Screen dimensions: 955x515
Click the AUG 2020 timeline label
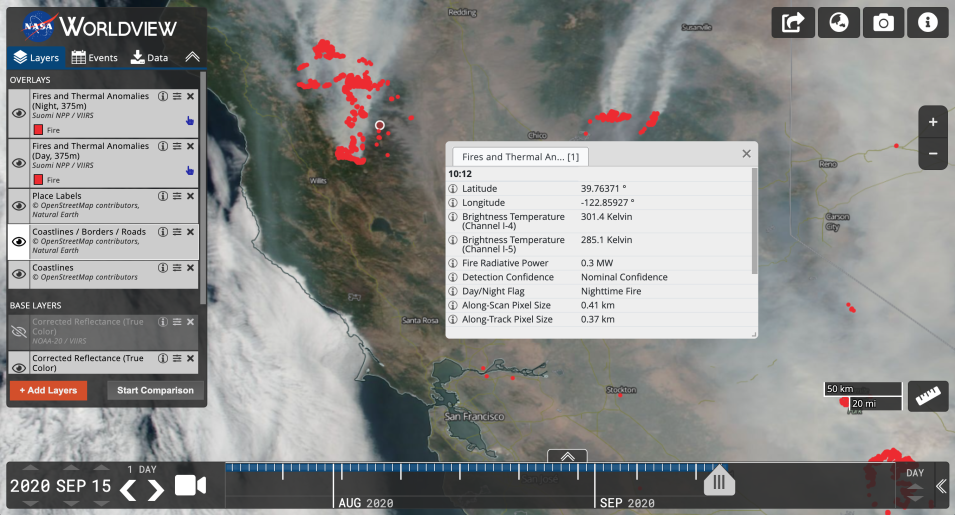365,503
